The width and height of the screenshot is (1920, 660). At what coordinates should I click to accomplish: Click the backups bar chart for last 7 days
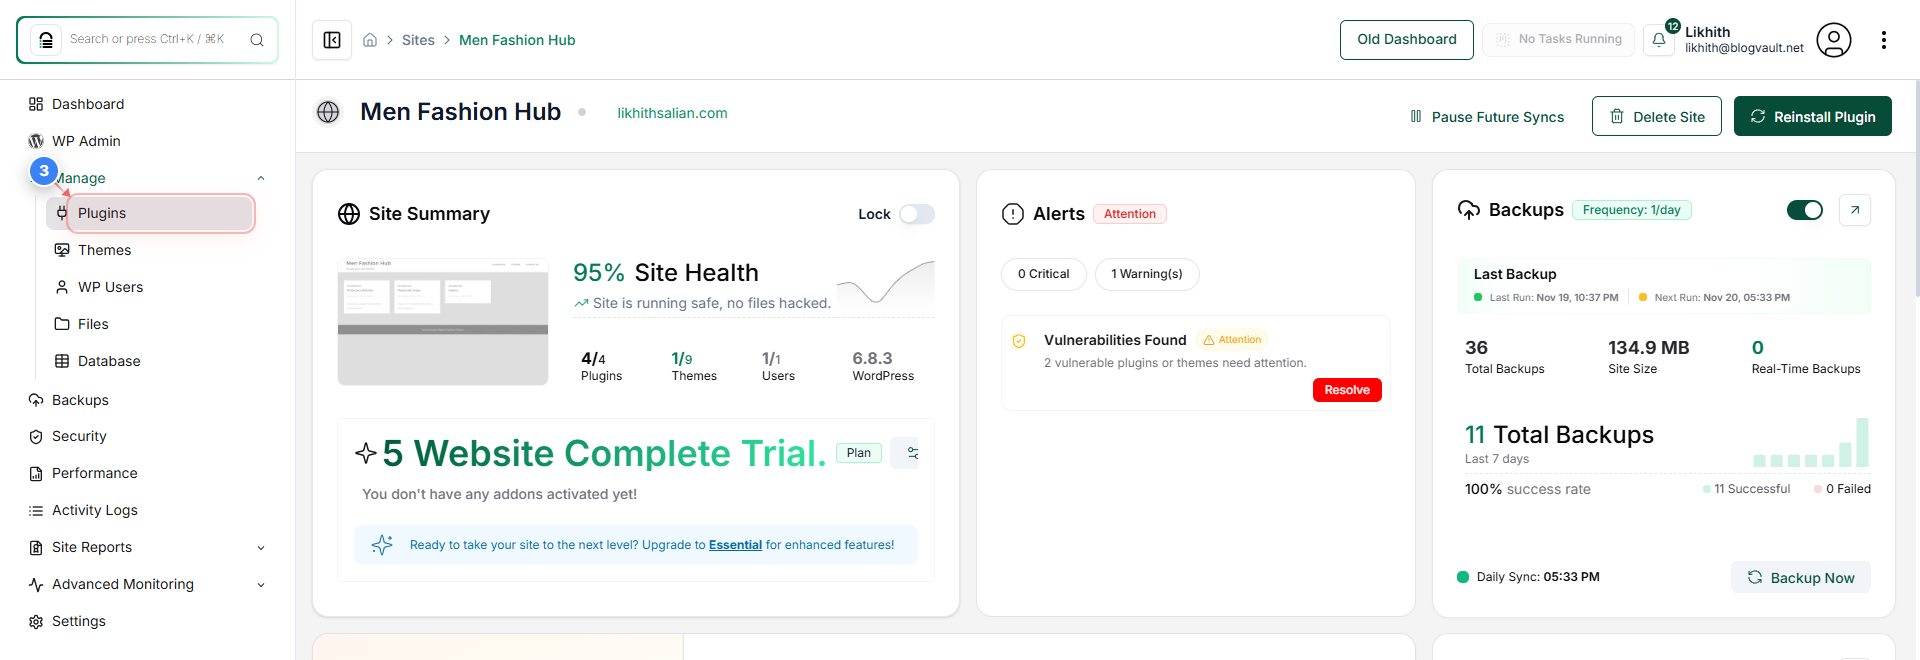coord(1810,443)
